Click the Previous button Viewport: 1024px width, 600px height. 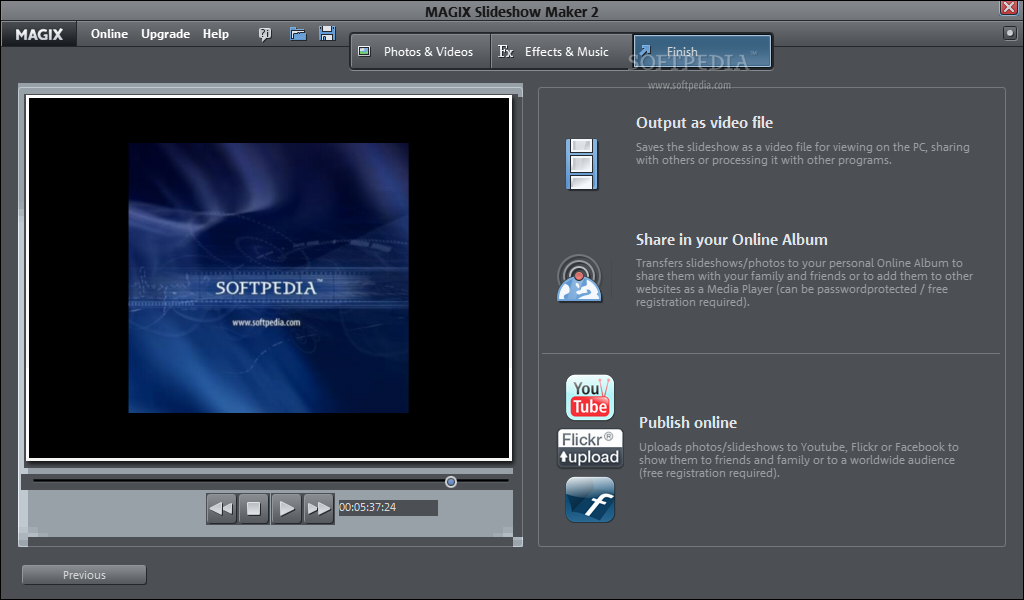[84, 575]
